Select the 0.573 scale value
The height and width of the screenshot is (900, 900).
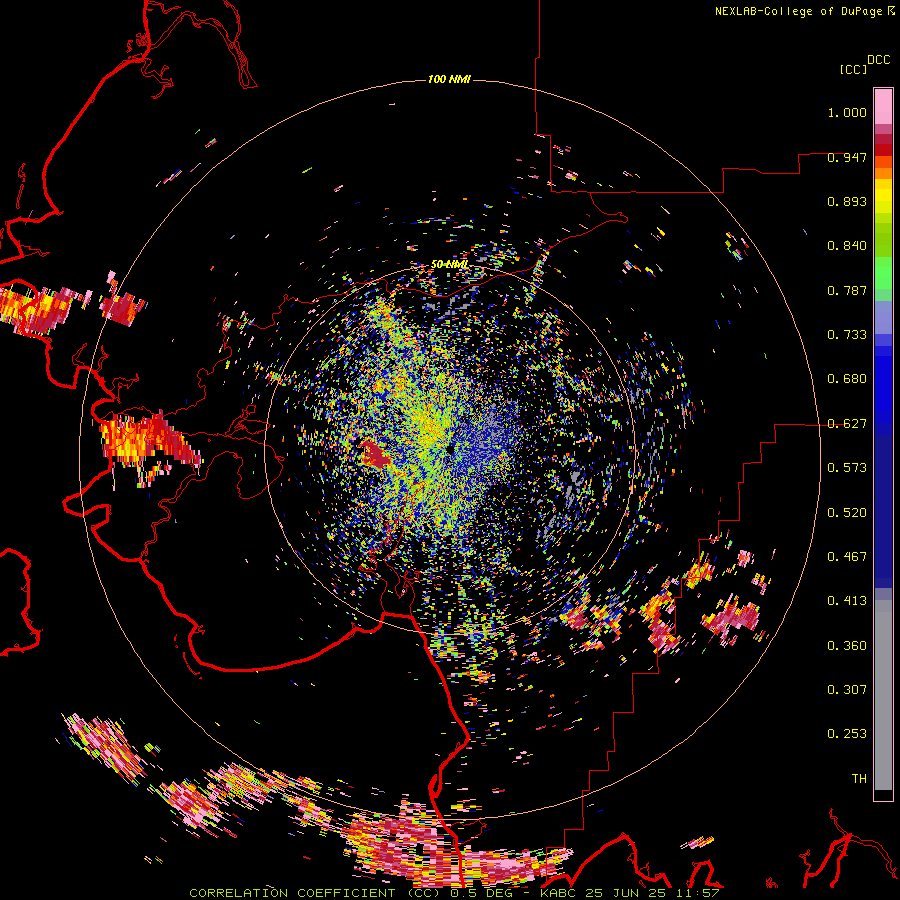(x=847, y=468)
